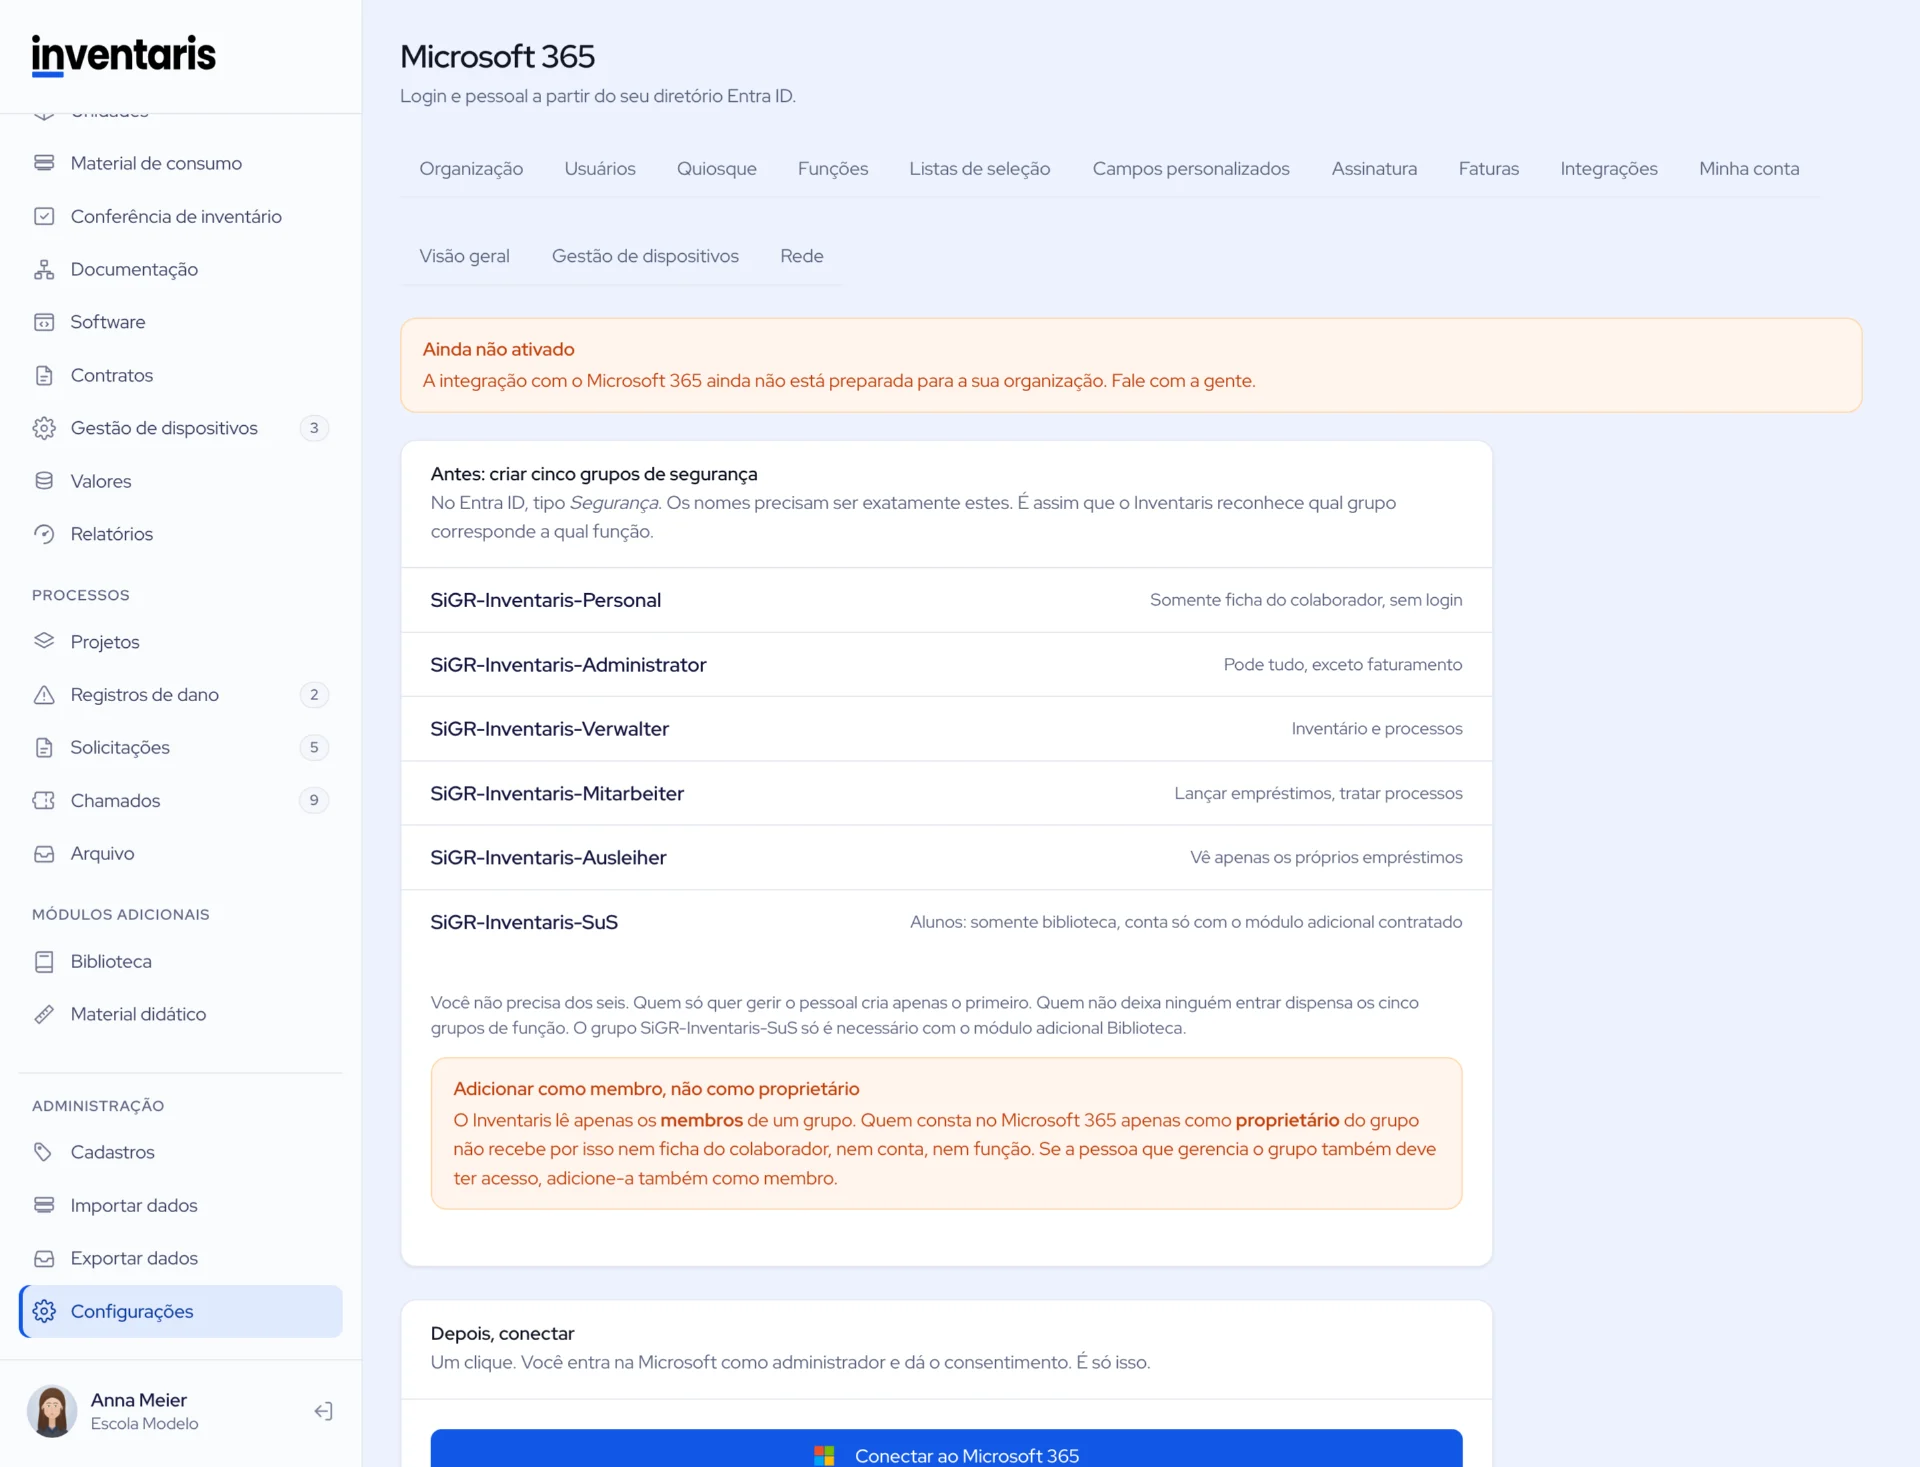Image resolution: width=1920 pixels, height=1467 pixels.
Task: Click the Chamados ticket icon
Action: (44, 800)
